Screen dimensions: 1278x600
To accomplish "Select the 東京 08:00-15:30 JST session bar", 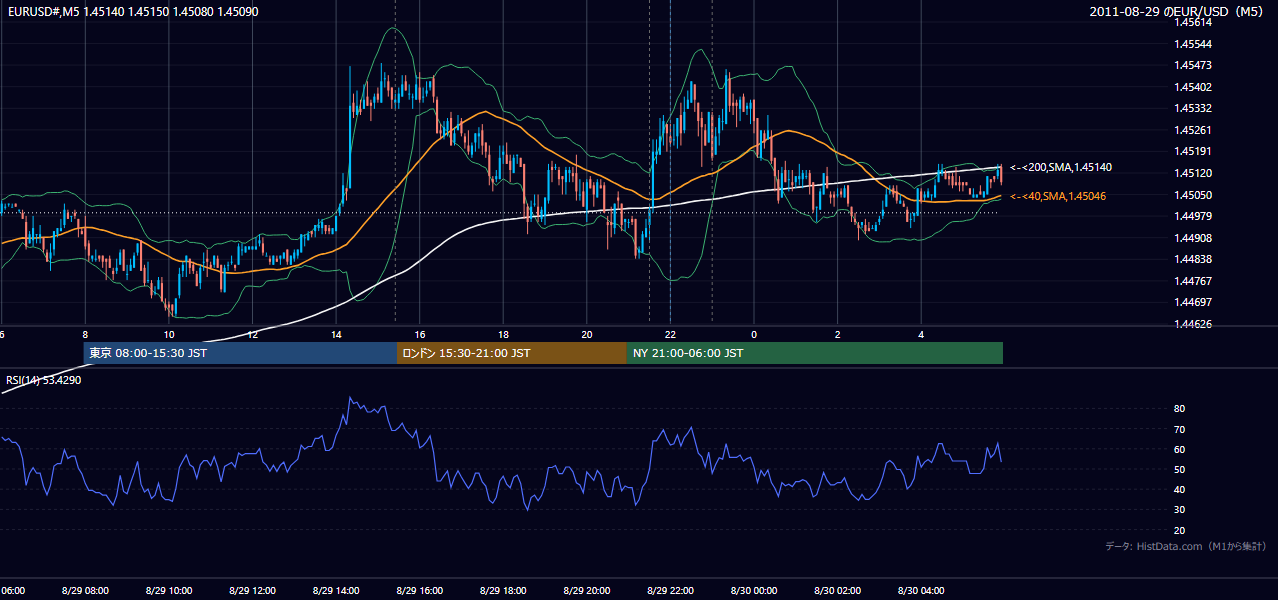I will point(240,353).
